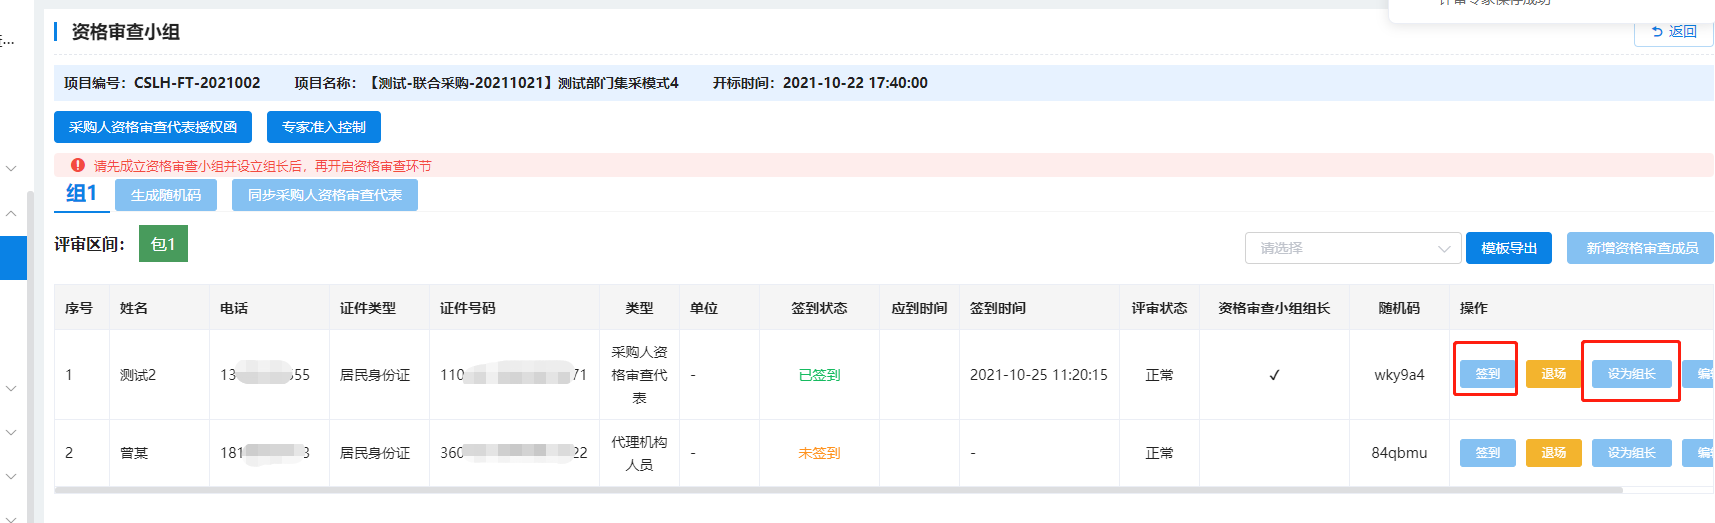Click 模板导出 export button
The image size is (1715, 523).
(x=1508, y=248)
